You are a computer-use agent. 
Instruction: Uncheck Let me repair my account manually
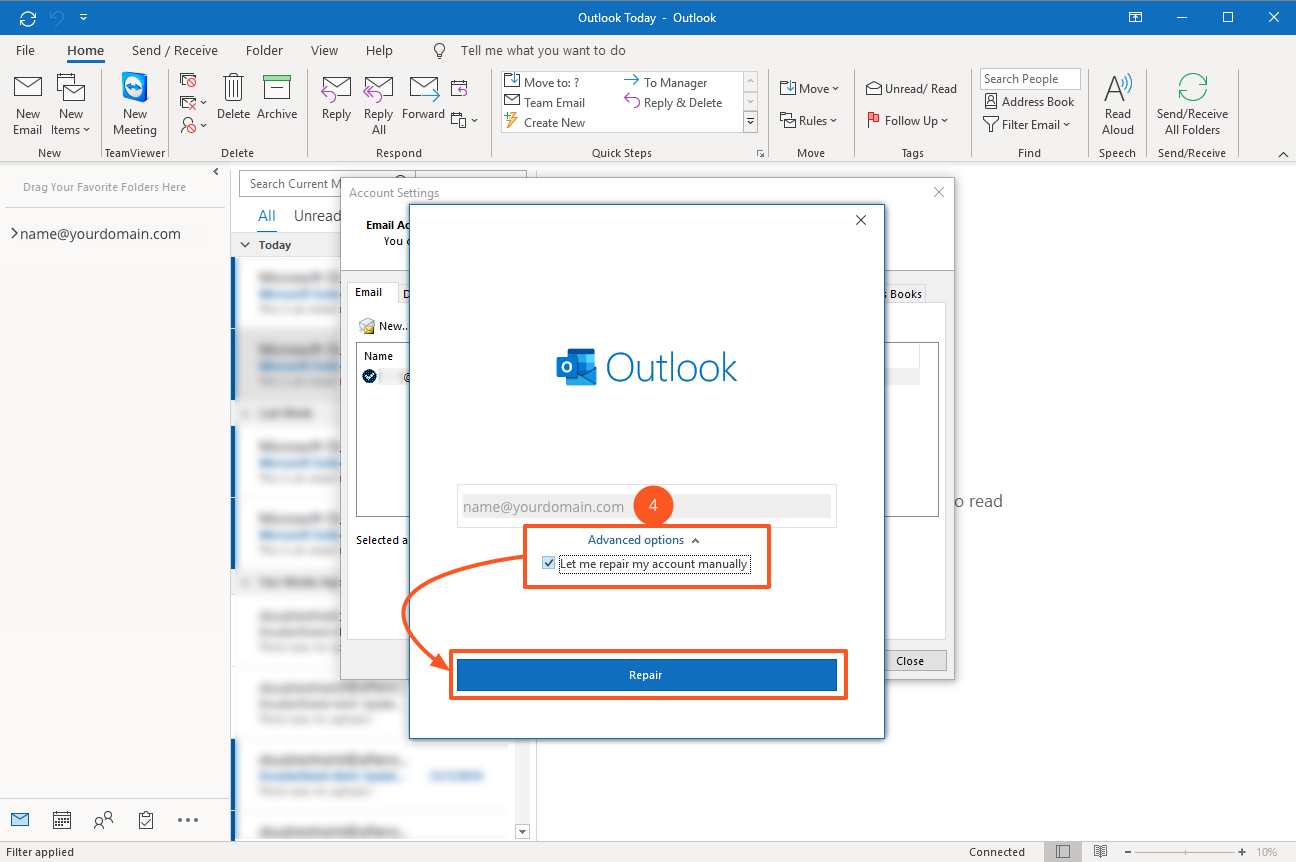tap(548, 564)
